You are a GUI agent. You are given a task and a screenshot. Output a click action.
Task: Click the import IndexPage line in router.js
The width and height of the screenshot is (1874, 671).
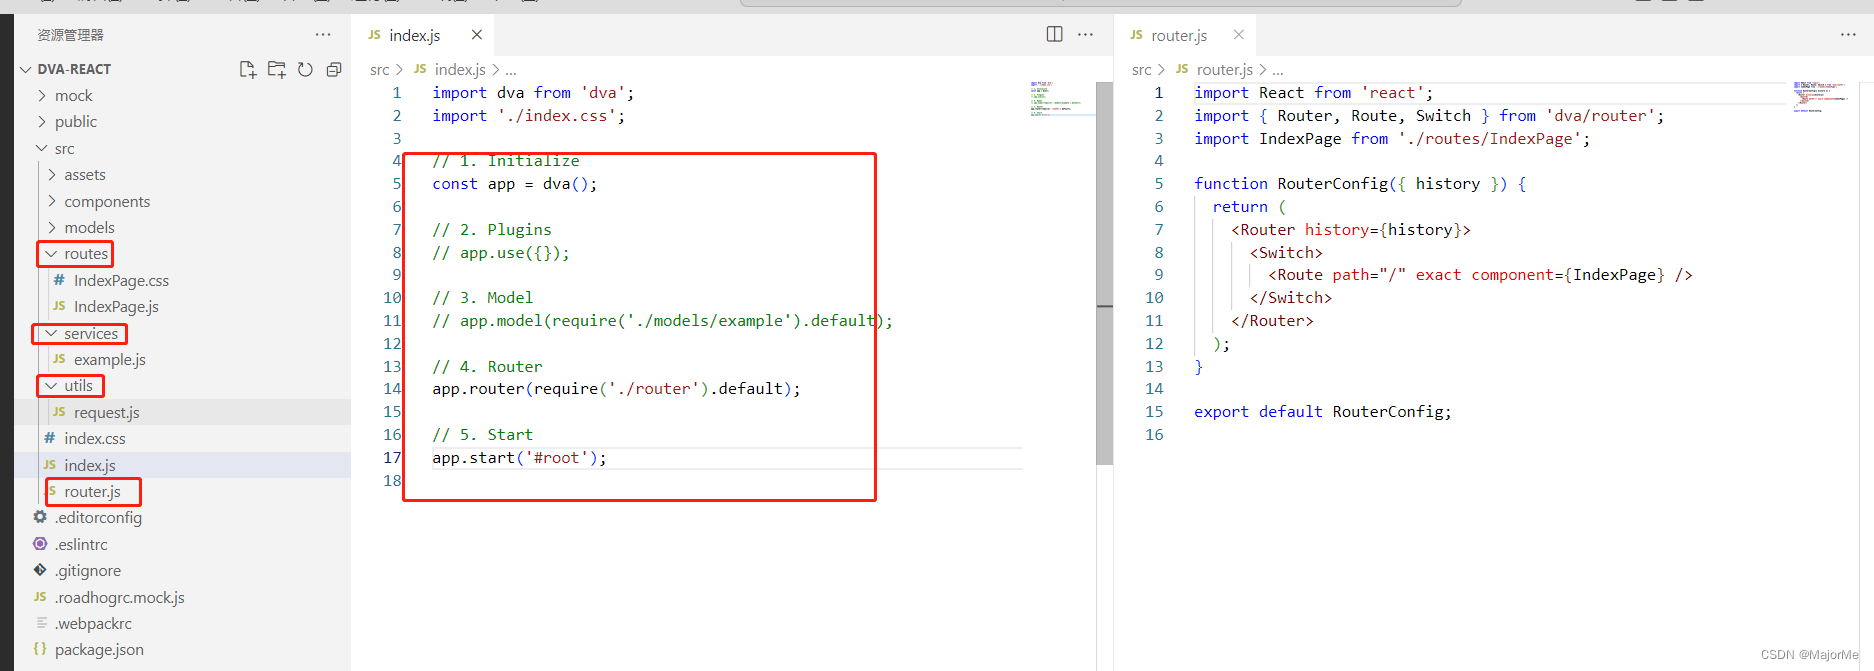click(1392, 138)
